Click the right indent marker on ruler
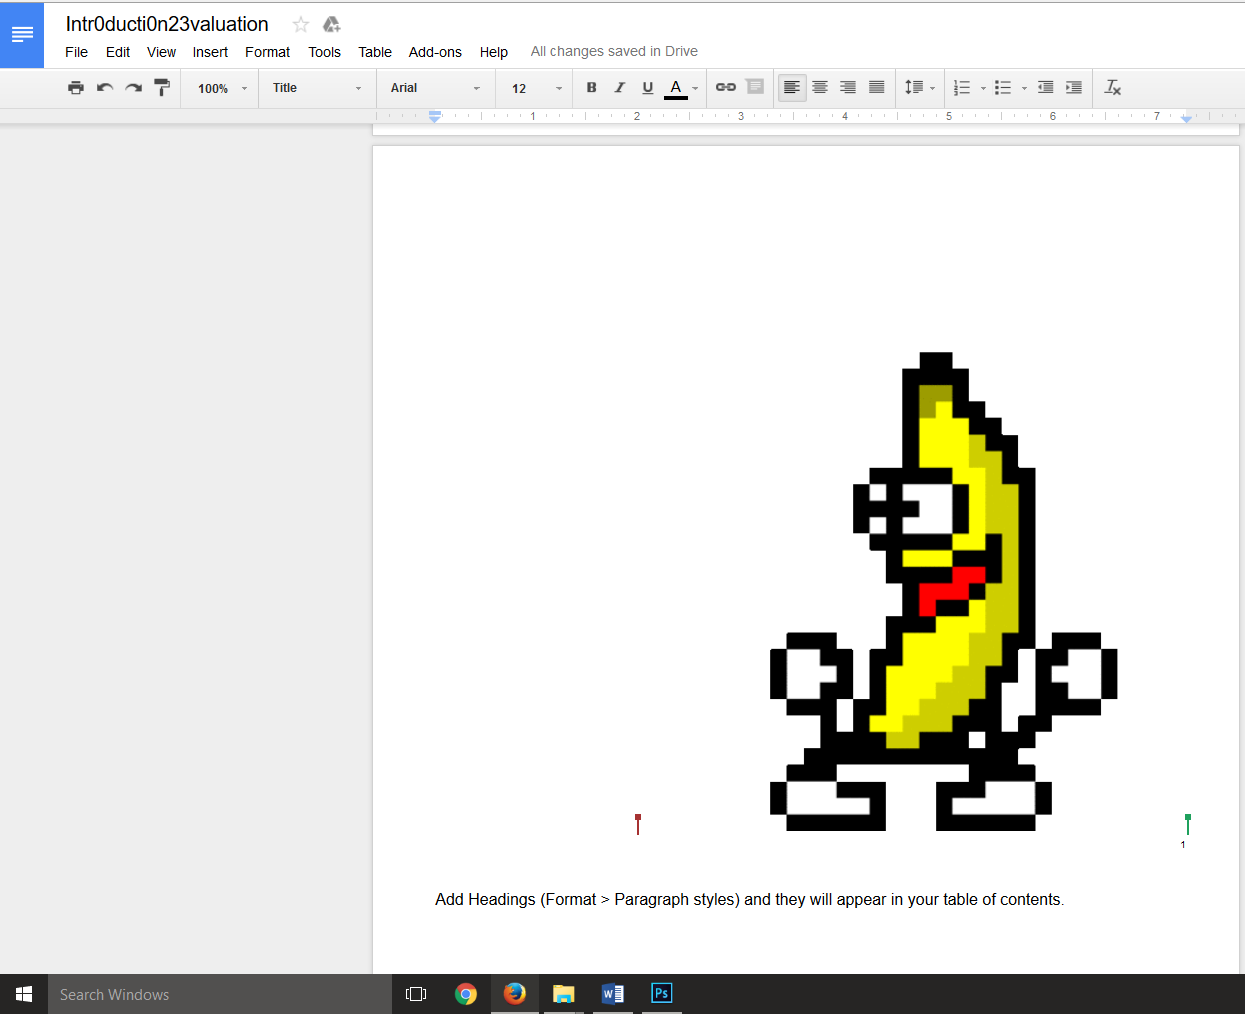 click(x=1186, y=118)
